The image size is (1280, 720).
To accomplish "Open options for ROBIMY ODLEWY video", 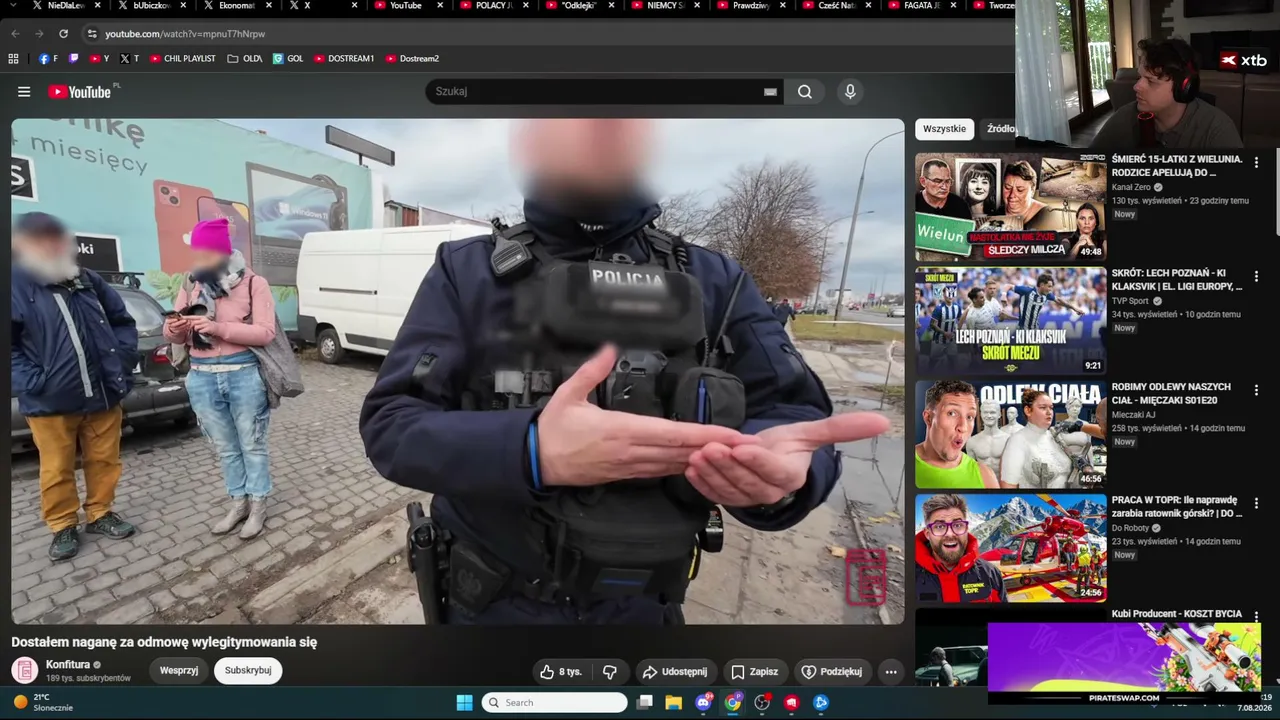I will [1256, 390].
